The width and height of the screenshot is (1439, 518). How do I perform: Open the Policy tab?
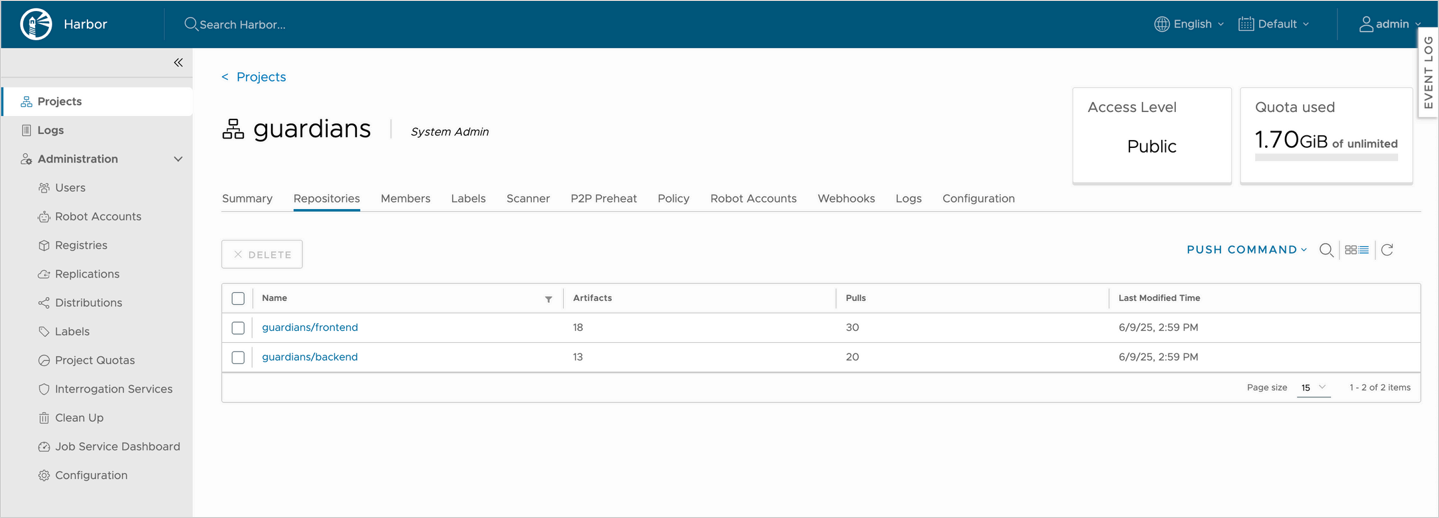pyautogui.click(x=673, y=198)
